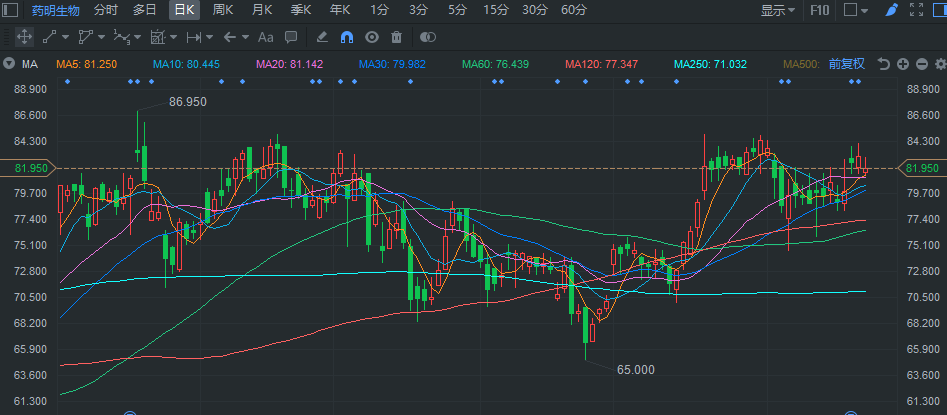
Task: Reset chart with undo arrow icon
Action: point(884,64)
